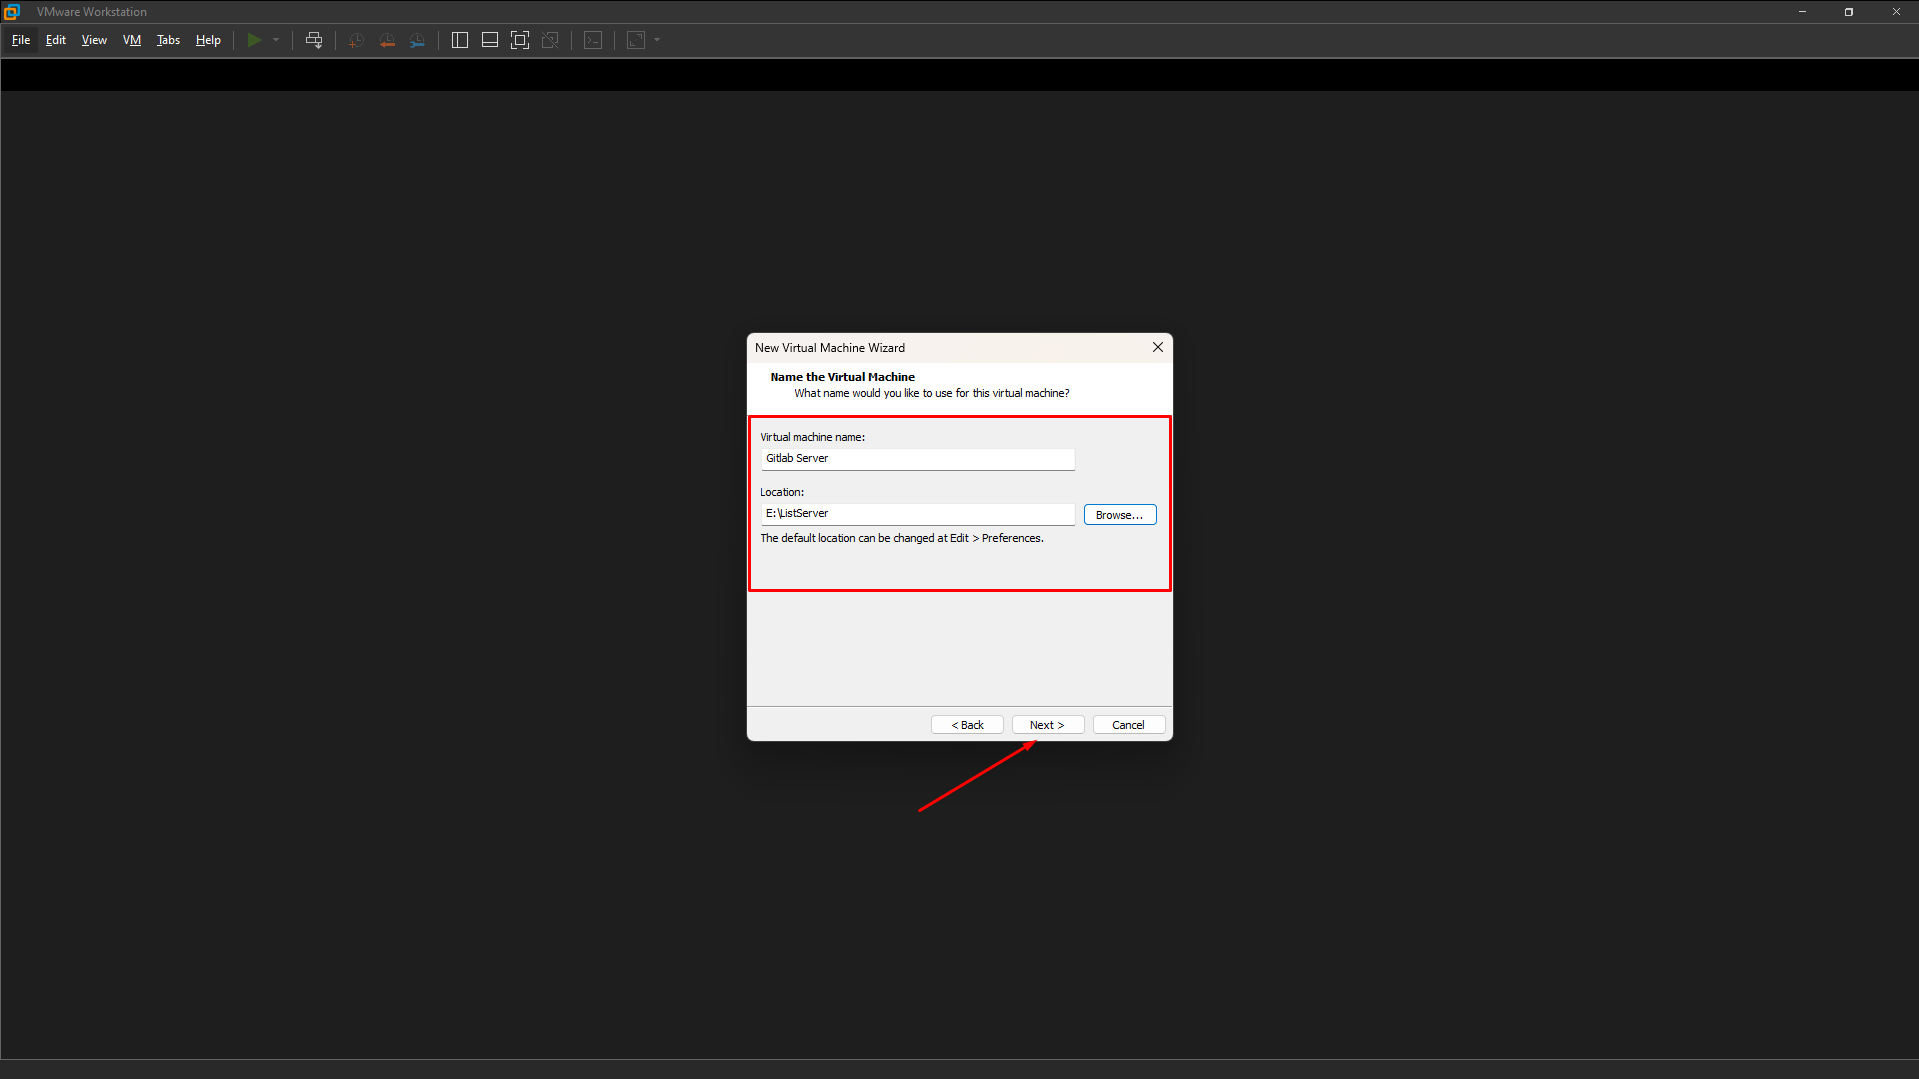Click the green Power On play icon
This screenshot has width=1919, height=1079.
click(254, 40)
